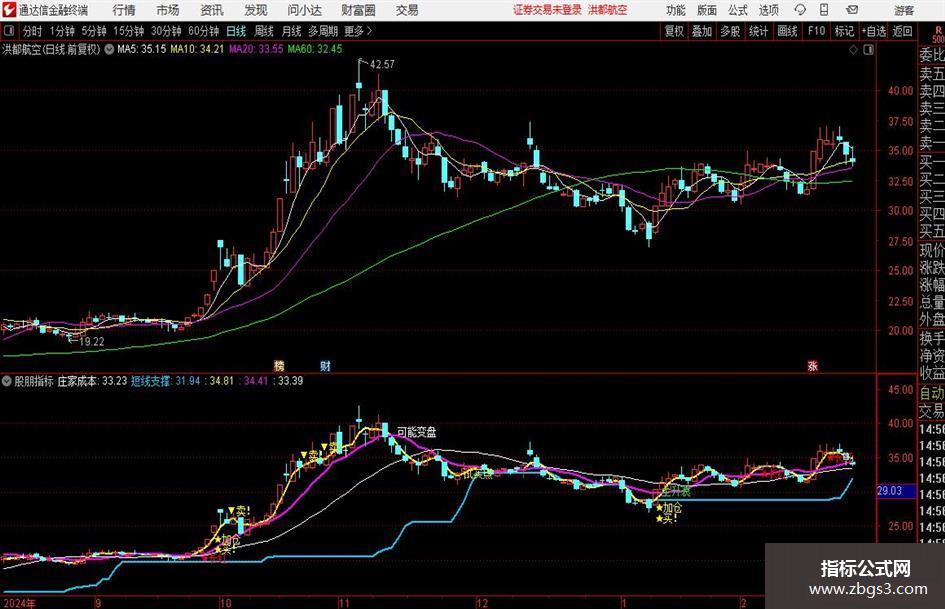Click the 叠加 overlay toolbar button
The width and height of the screenshot is (945, 609).
[x=702, y=31]
